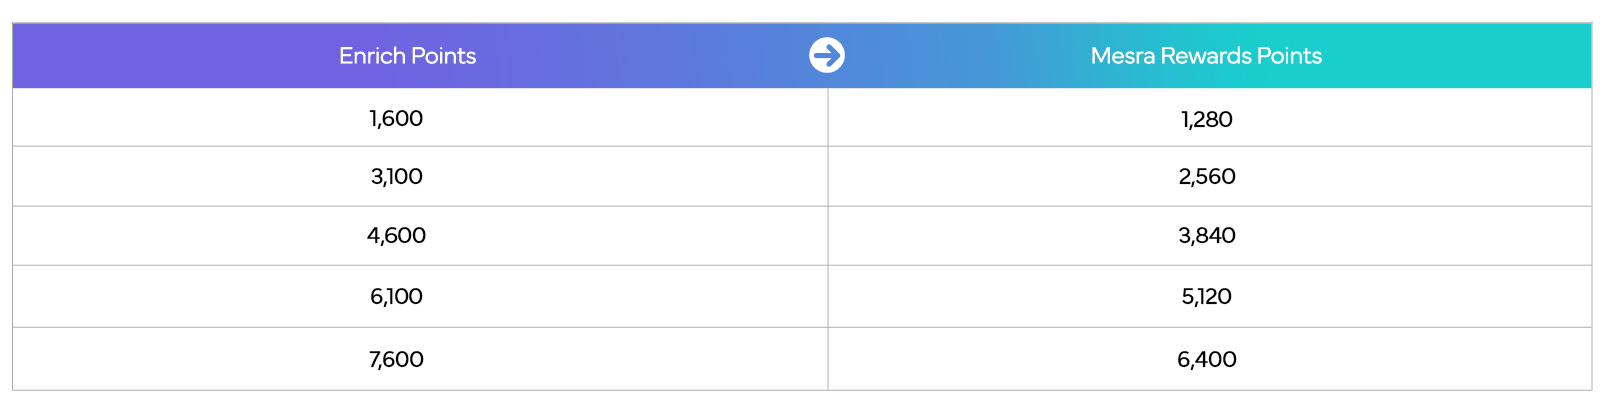1600x410 pixels.
Task: Select the Enrich Points column header
Action: 407,56
